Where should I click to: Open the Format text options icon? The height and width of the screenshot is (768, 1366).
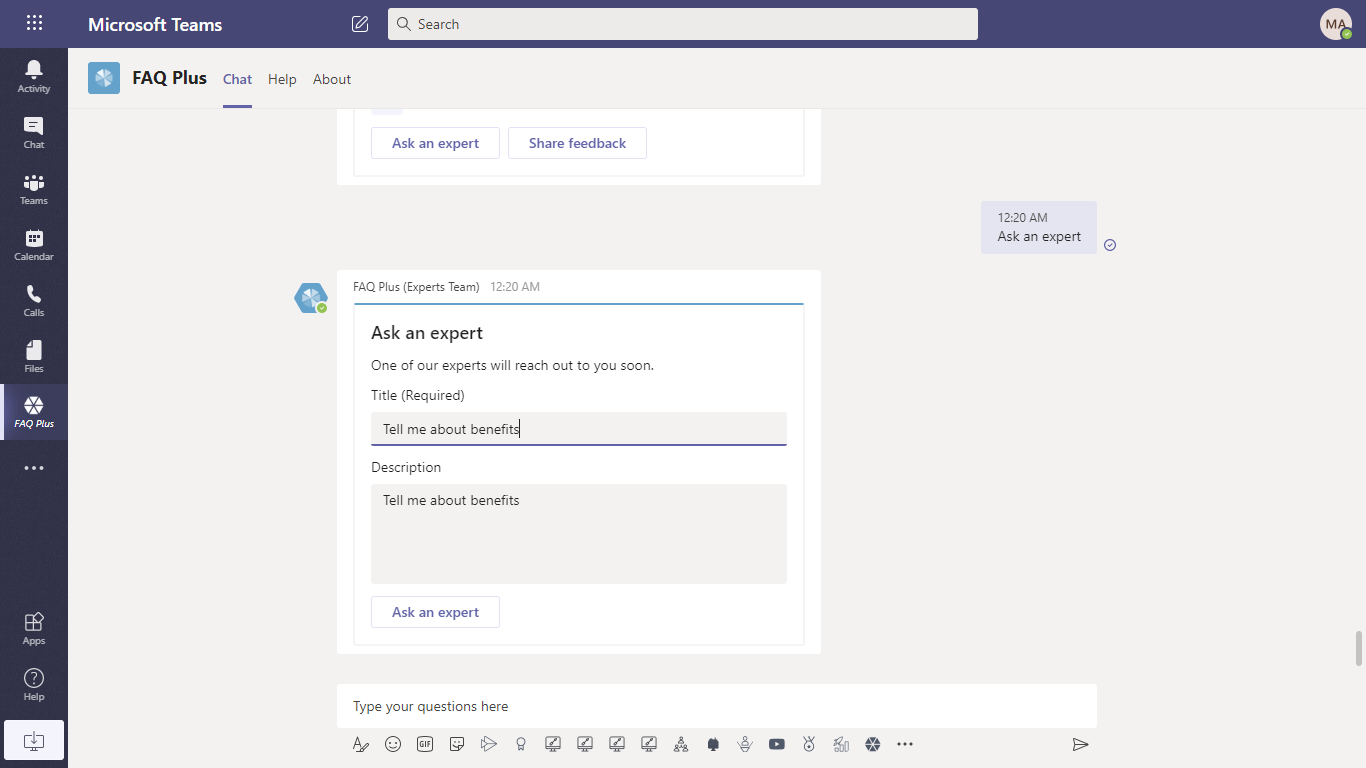pos(361,744)
